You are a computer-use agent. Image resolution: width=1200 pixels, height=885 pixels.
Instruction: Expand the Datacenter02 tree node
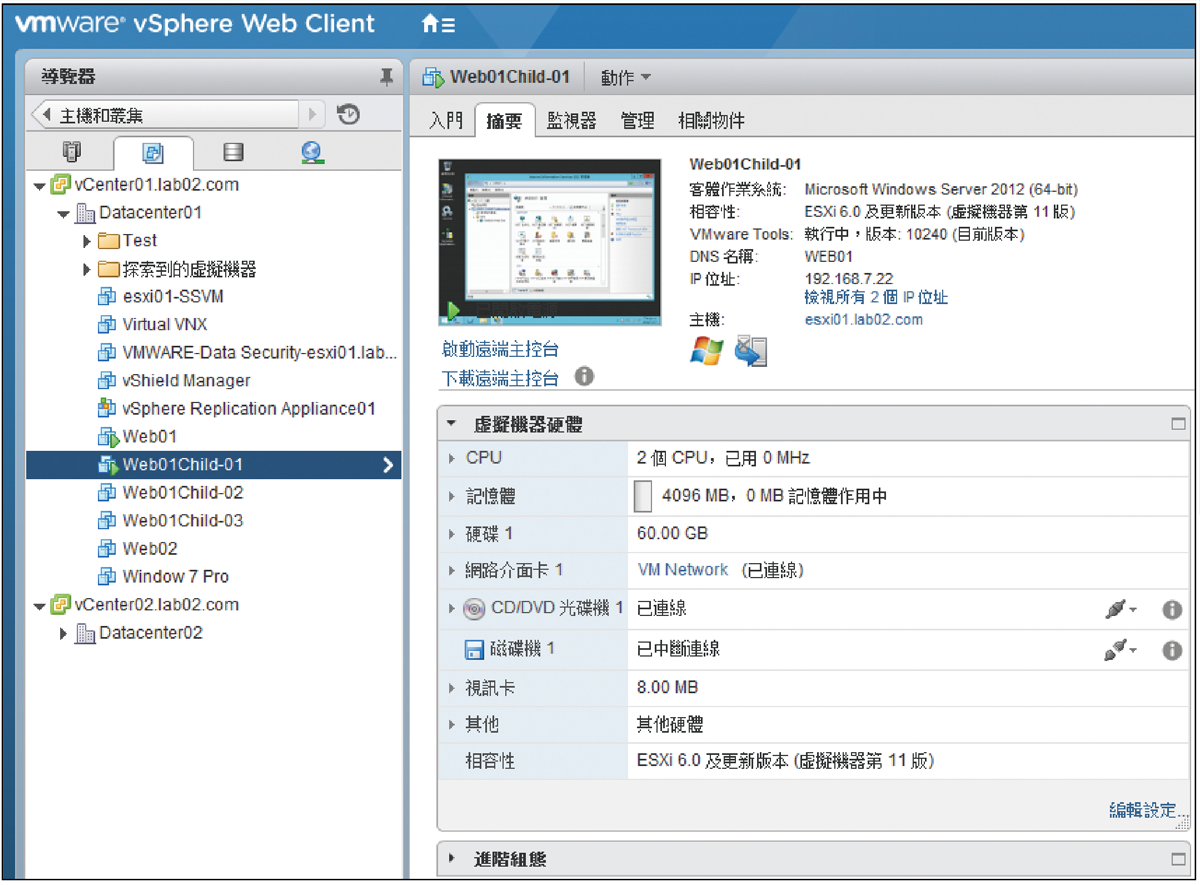(64, 633)
